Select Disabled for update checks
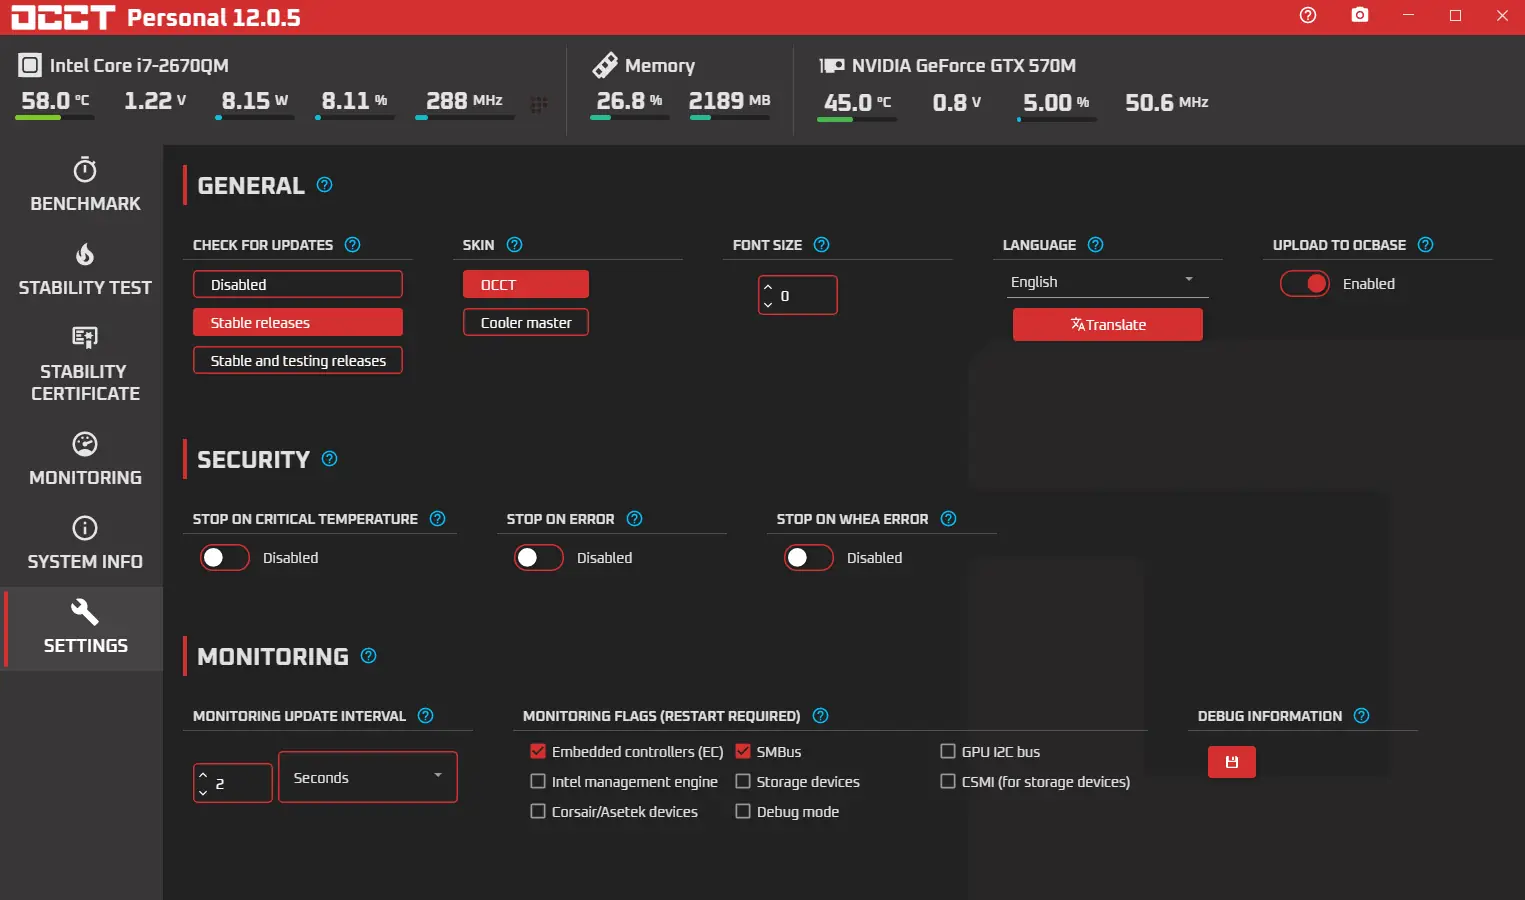 [x=298, y=285]
